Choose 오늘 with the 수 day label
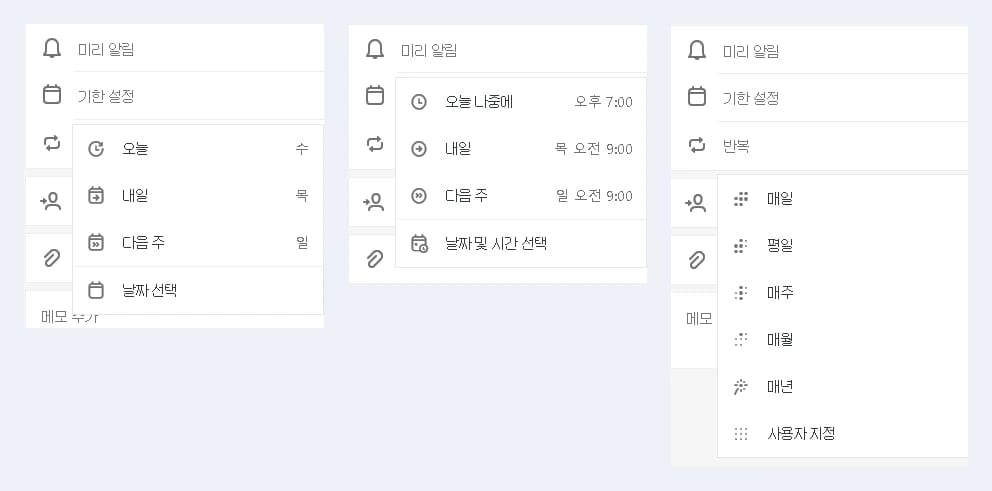The width and height of the screenshot is (992, 491). pos(198,149)
